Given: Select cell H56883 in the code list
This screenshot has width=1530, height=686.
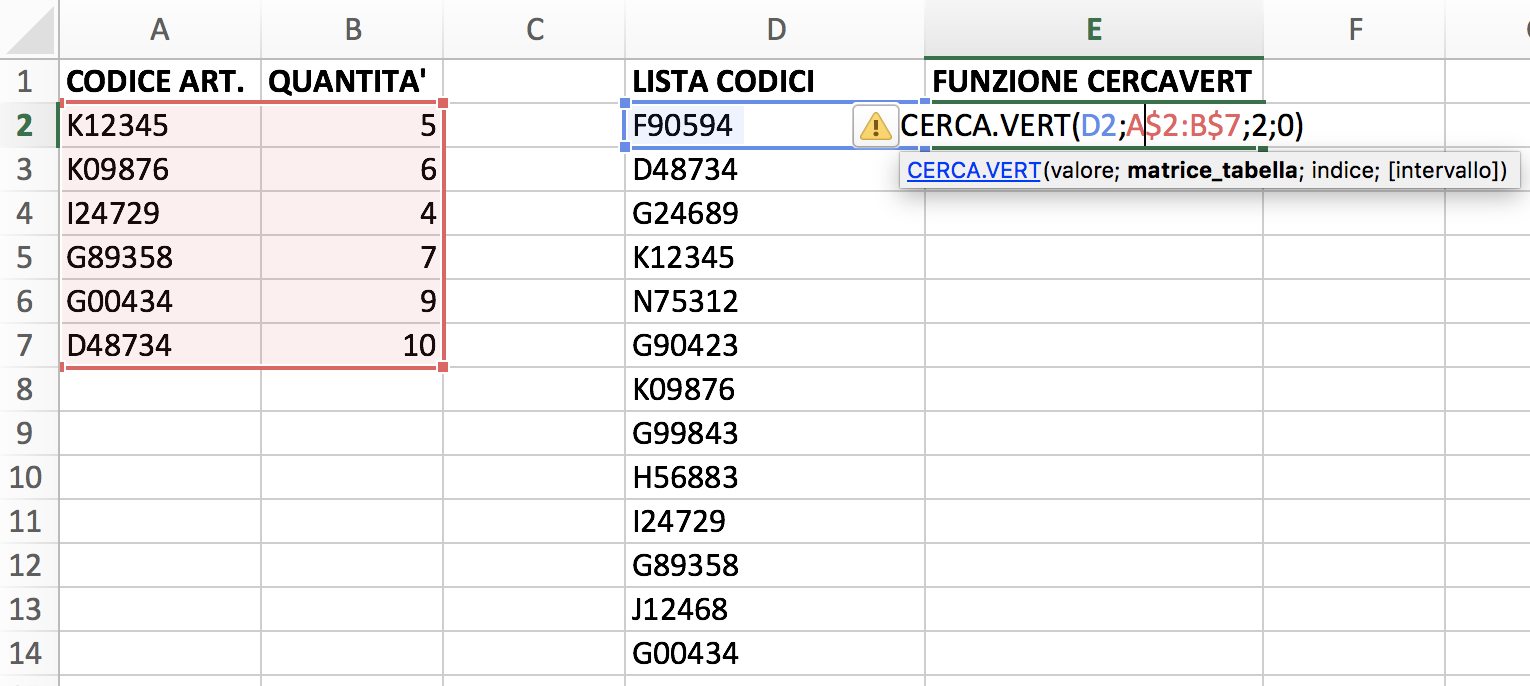Looking at the screenshot, I should 775,477.
